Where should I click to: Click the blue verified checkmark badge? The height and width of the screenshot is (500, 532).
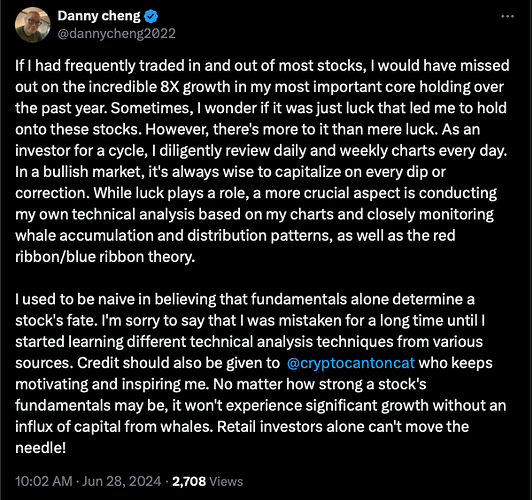point(151,16)
